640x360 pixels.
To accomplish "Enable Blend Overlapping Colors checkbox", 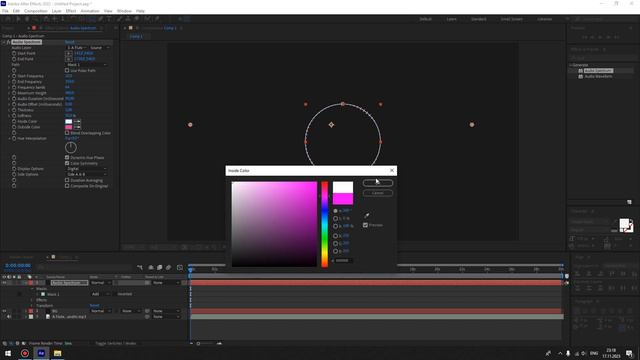I will coord(67,133).
